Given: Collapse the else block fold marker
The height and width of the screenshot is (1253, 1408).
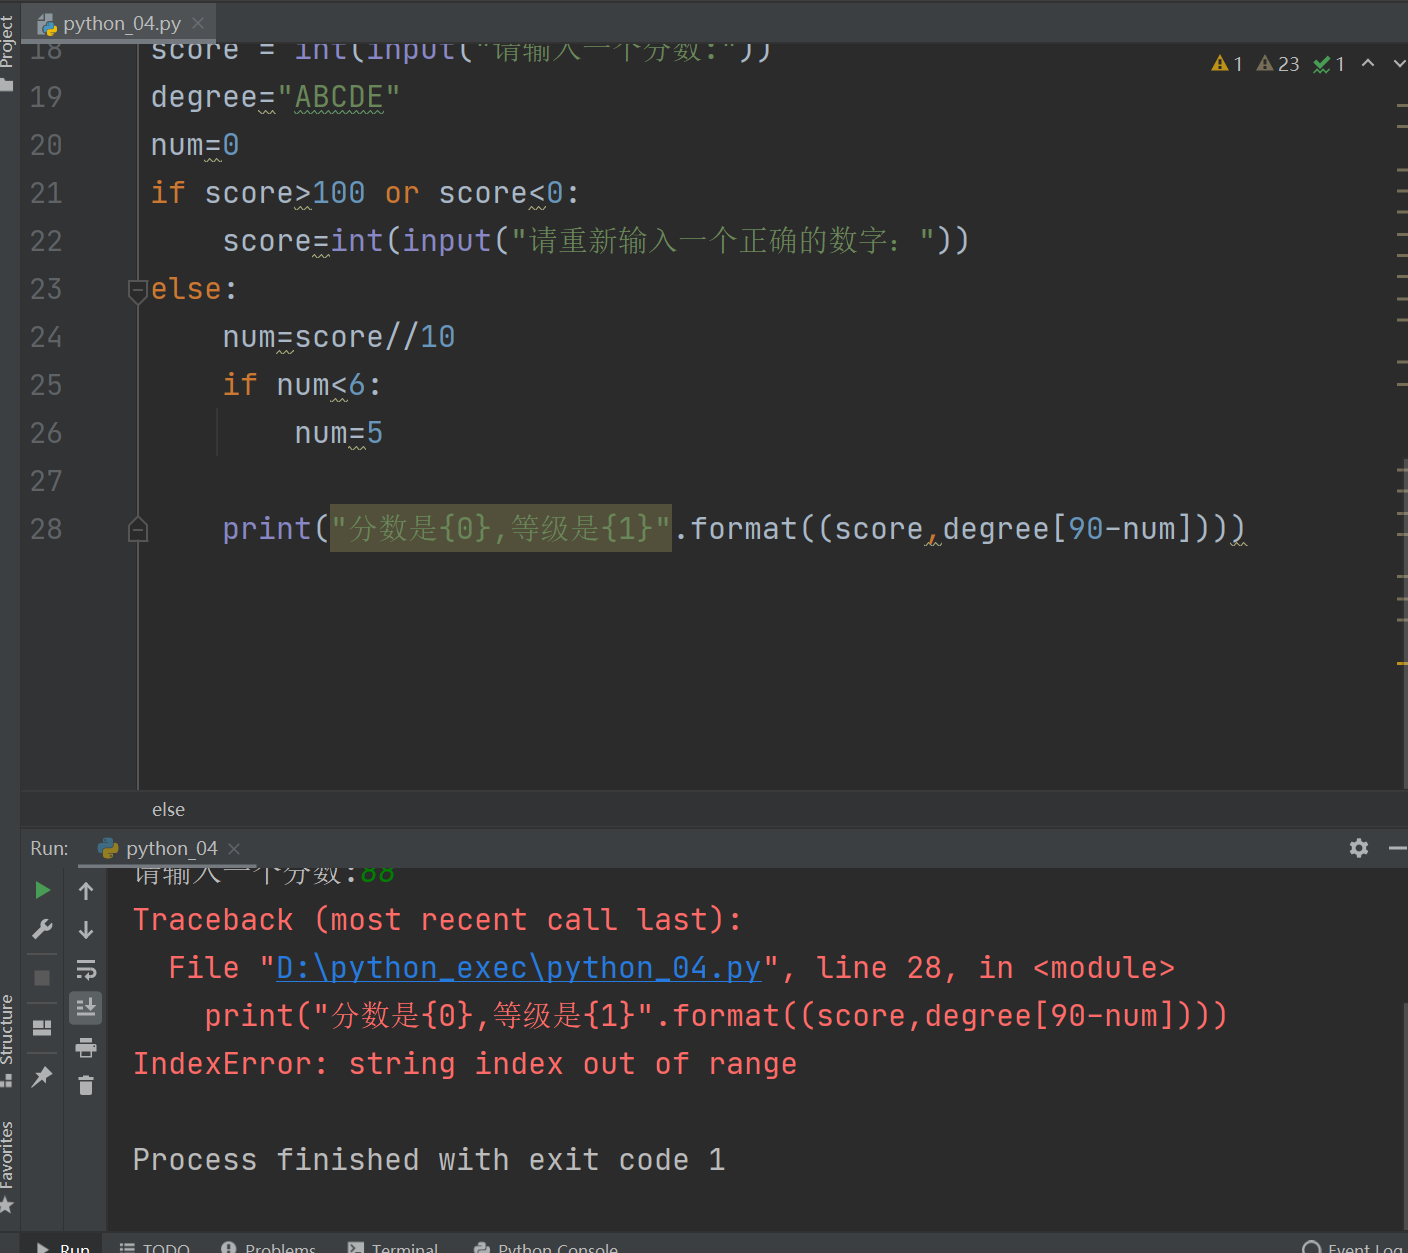Looking at the screenshot, I should (x=138, y=290).
